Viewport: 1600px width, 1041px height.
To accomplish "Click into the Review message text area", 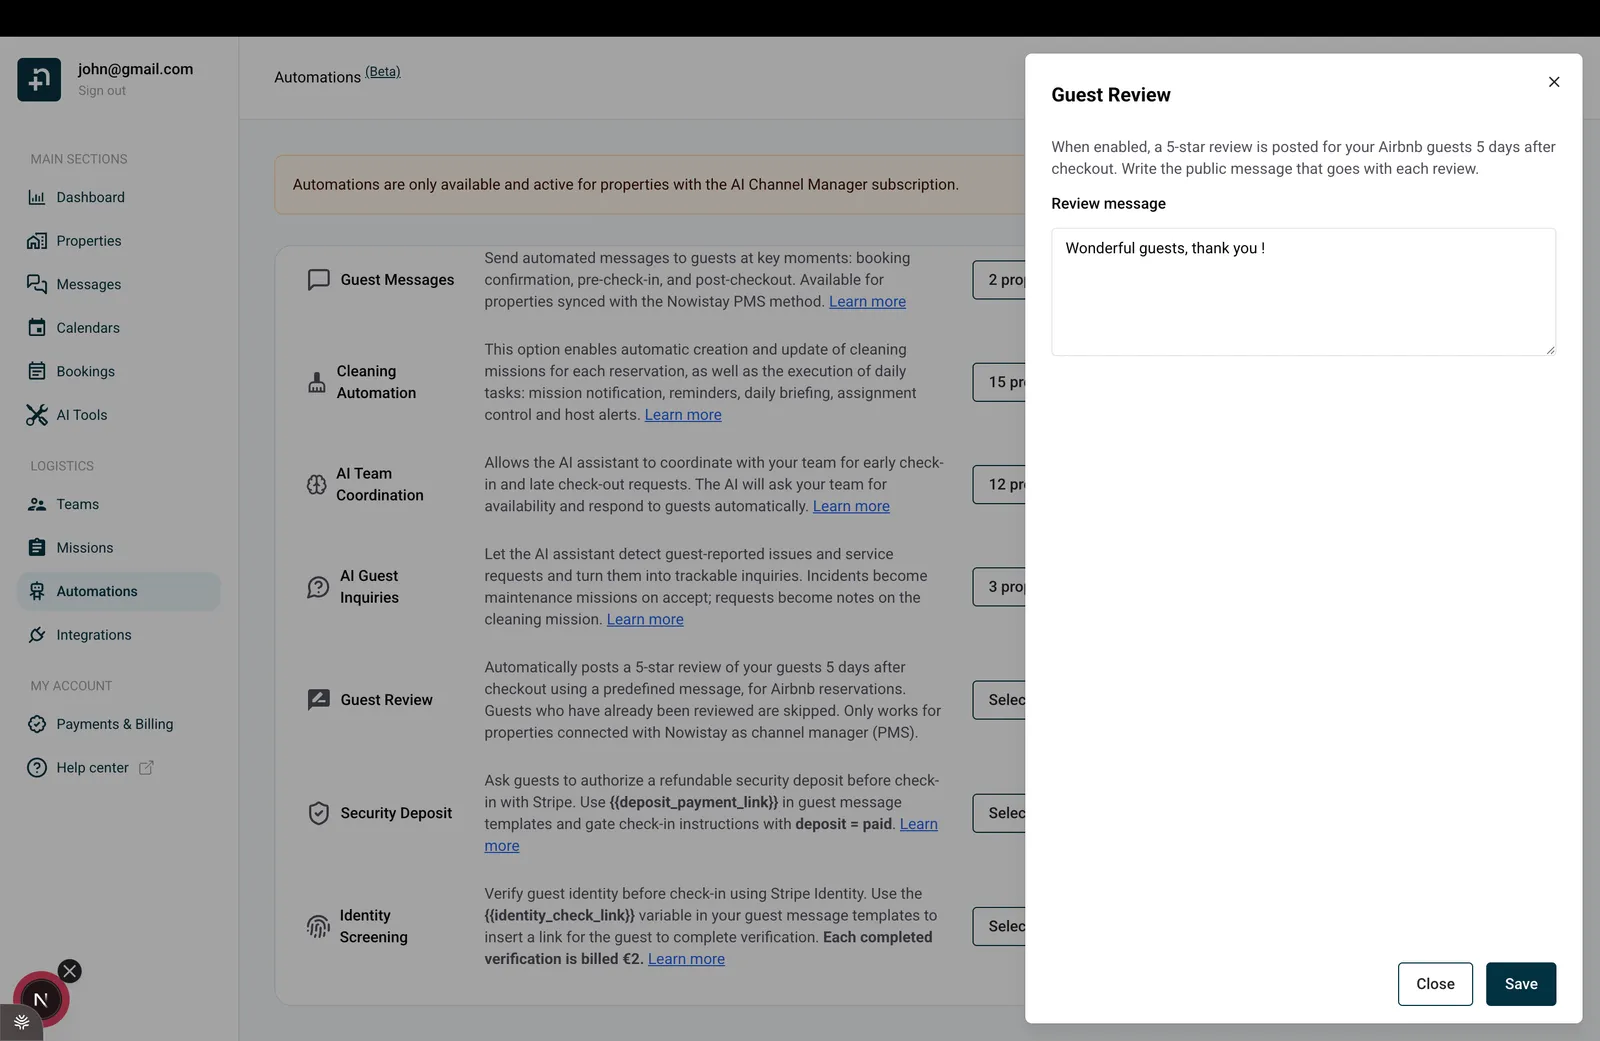I will click(x=1303, y=292).
